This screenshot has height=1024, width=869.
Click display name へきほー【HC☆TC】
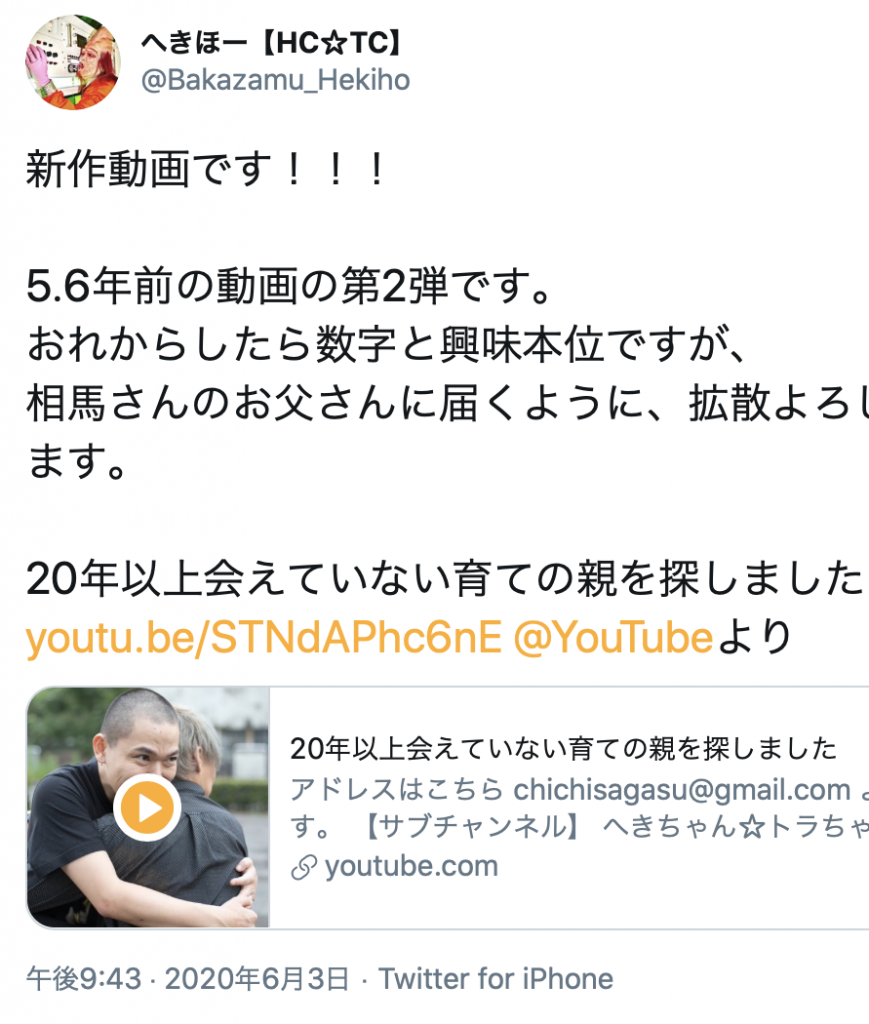(x=273, y=43)
